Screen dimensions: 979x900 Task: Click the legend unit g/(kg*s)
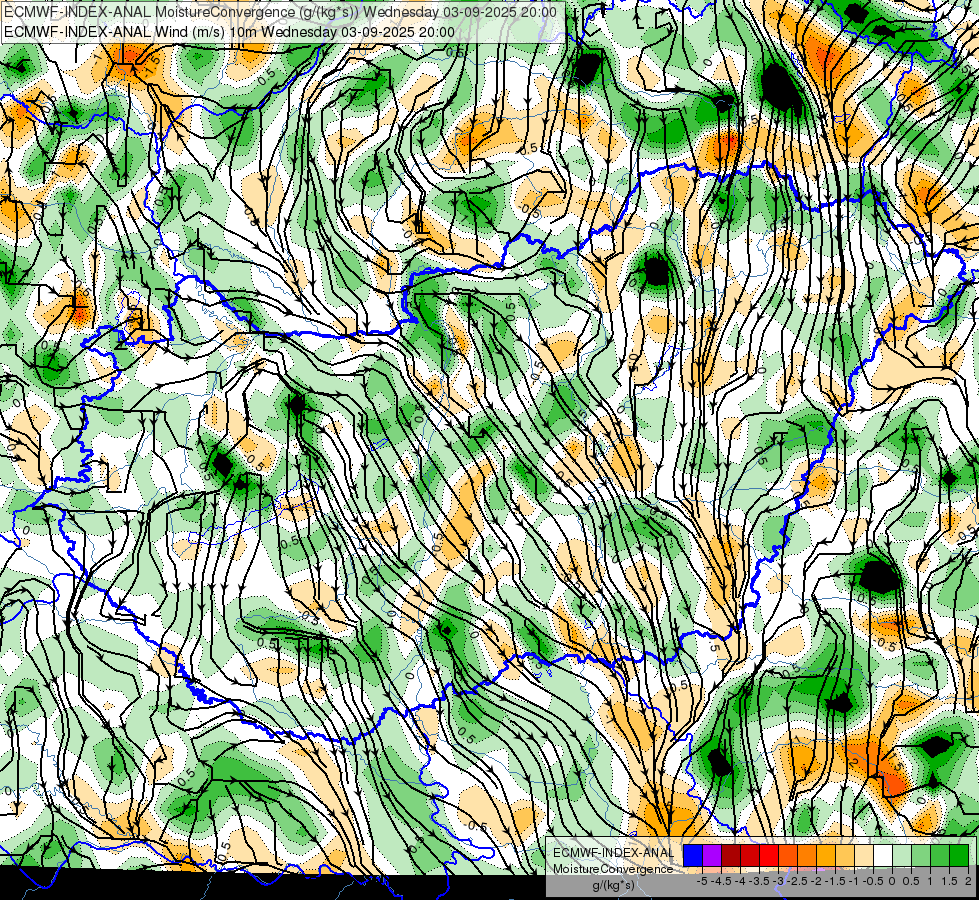click(614, 885)
